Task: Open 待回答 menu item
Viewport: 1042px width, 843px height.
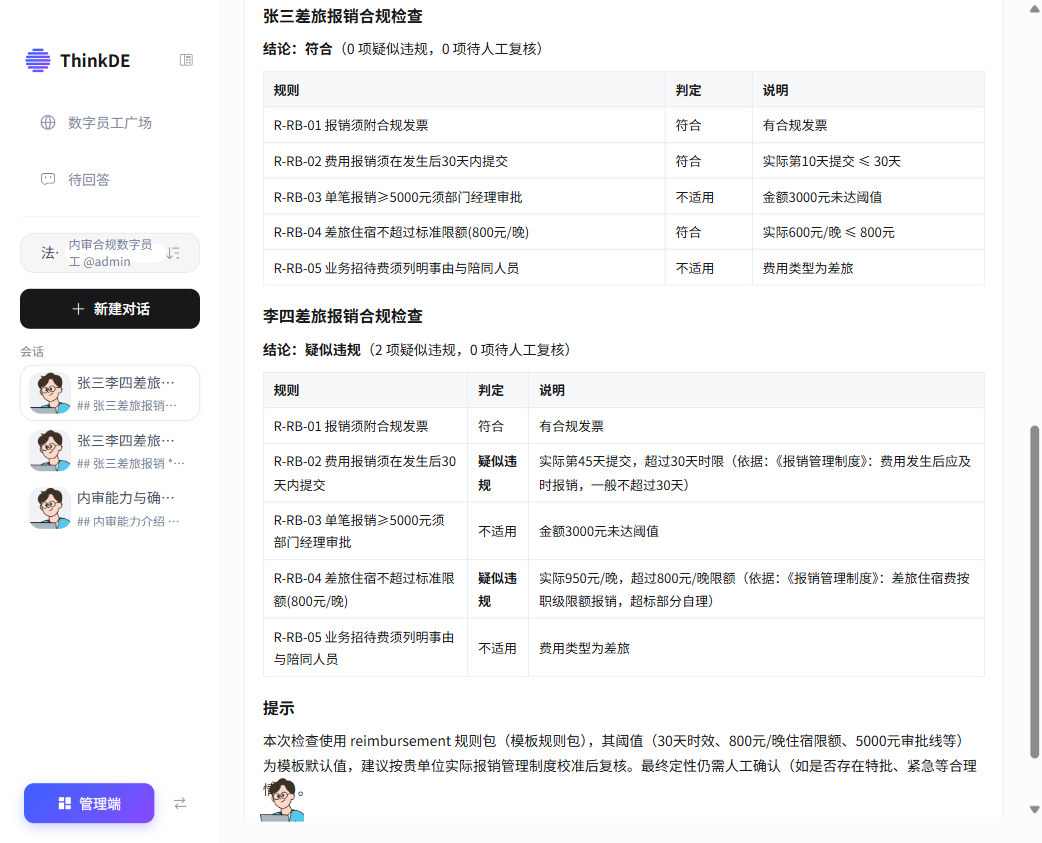Action: tap(110, 179)
